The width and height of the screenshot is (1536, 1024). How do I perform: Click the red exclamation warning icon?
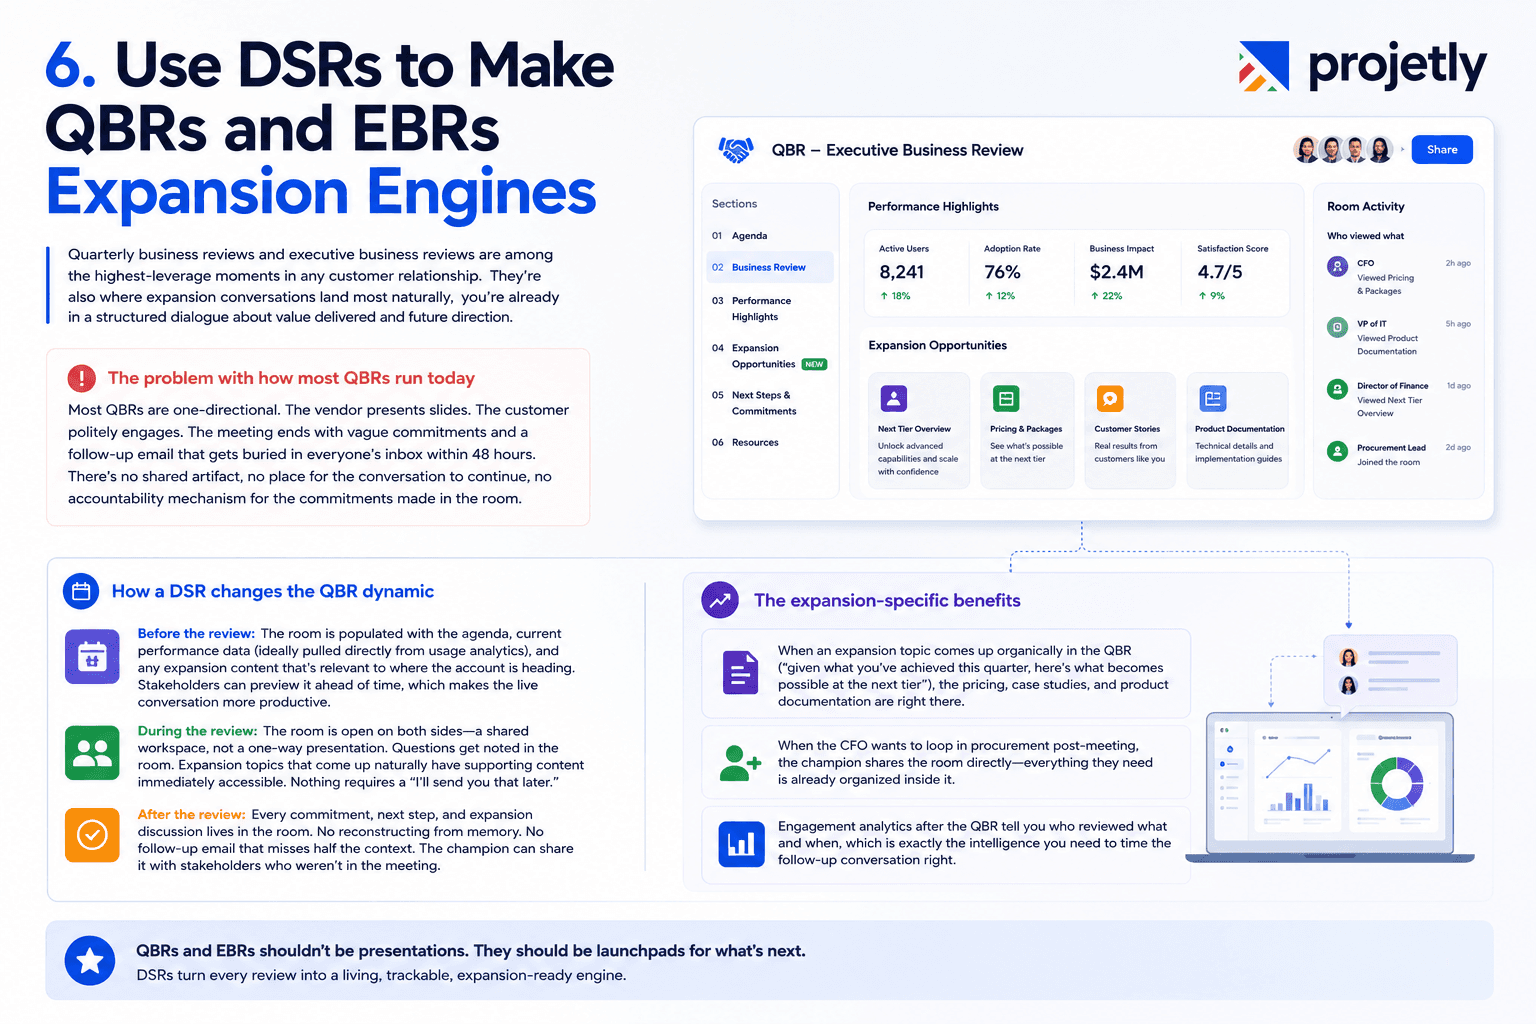(x=81, y=378)
